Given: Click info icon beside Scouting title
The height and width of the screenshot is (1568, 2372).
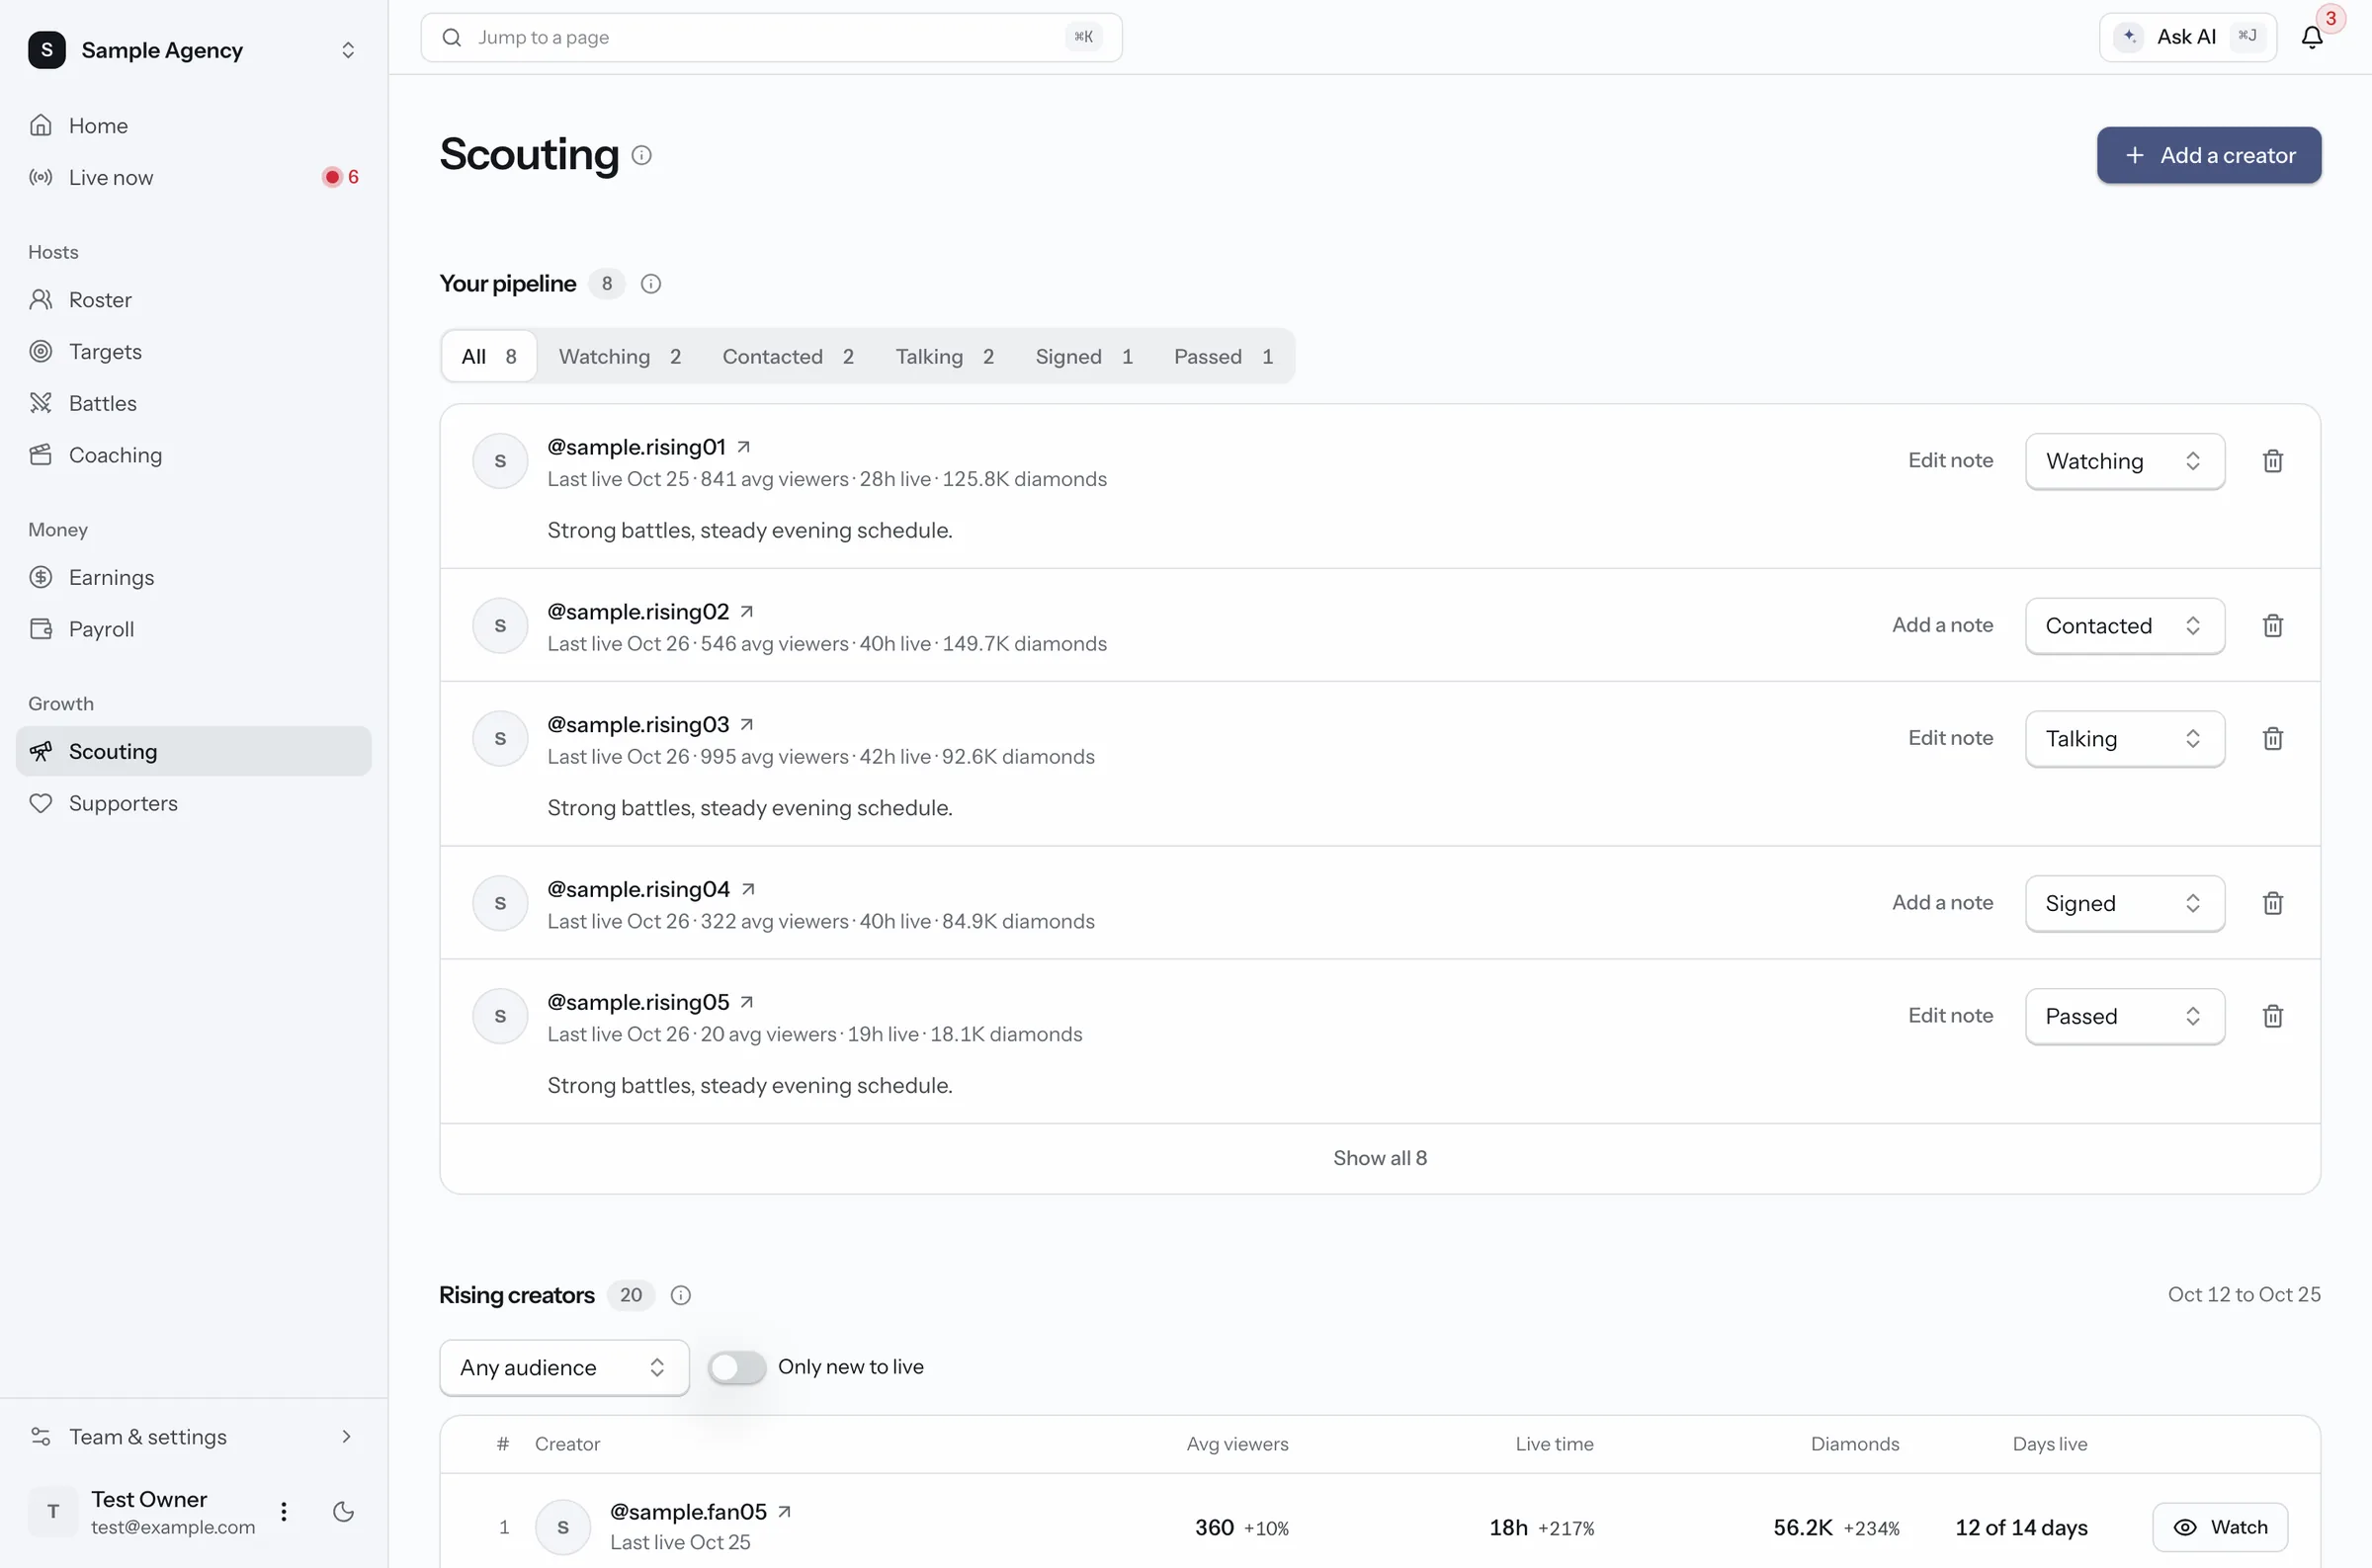Looking at the screenshot, I should point(642,155).
